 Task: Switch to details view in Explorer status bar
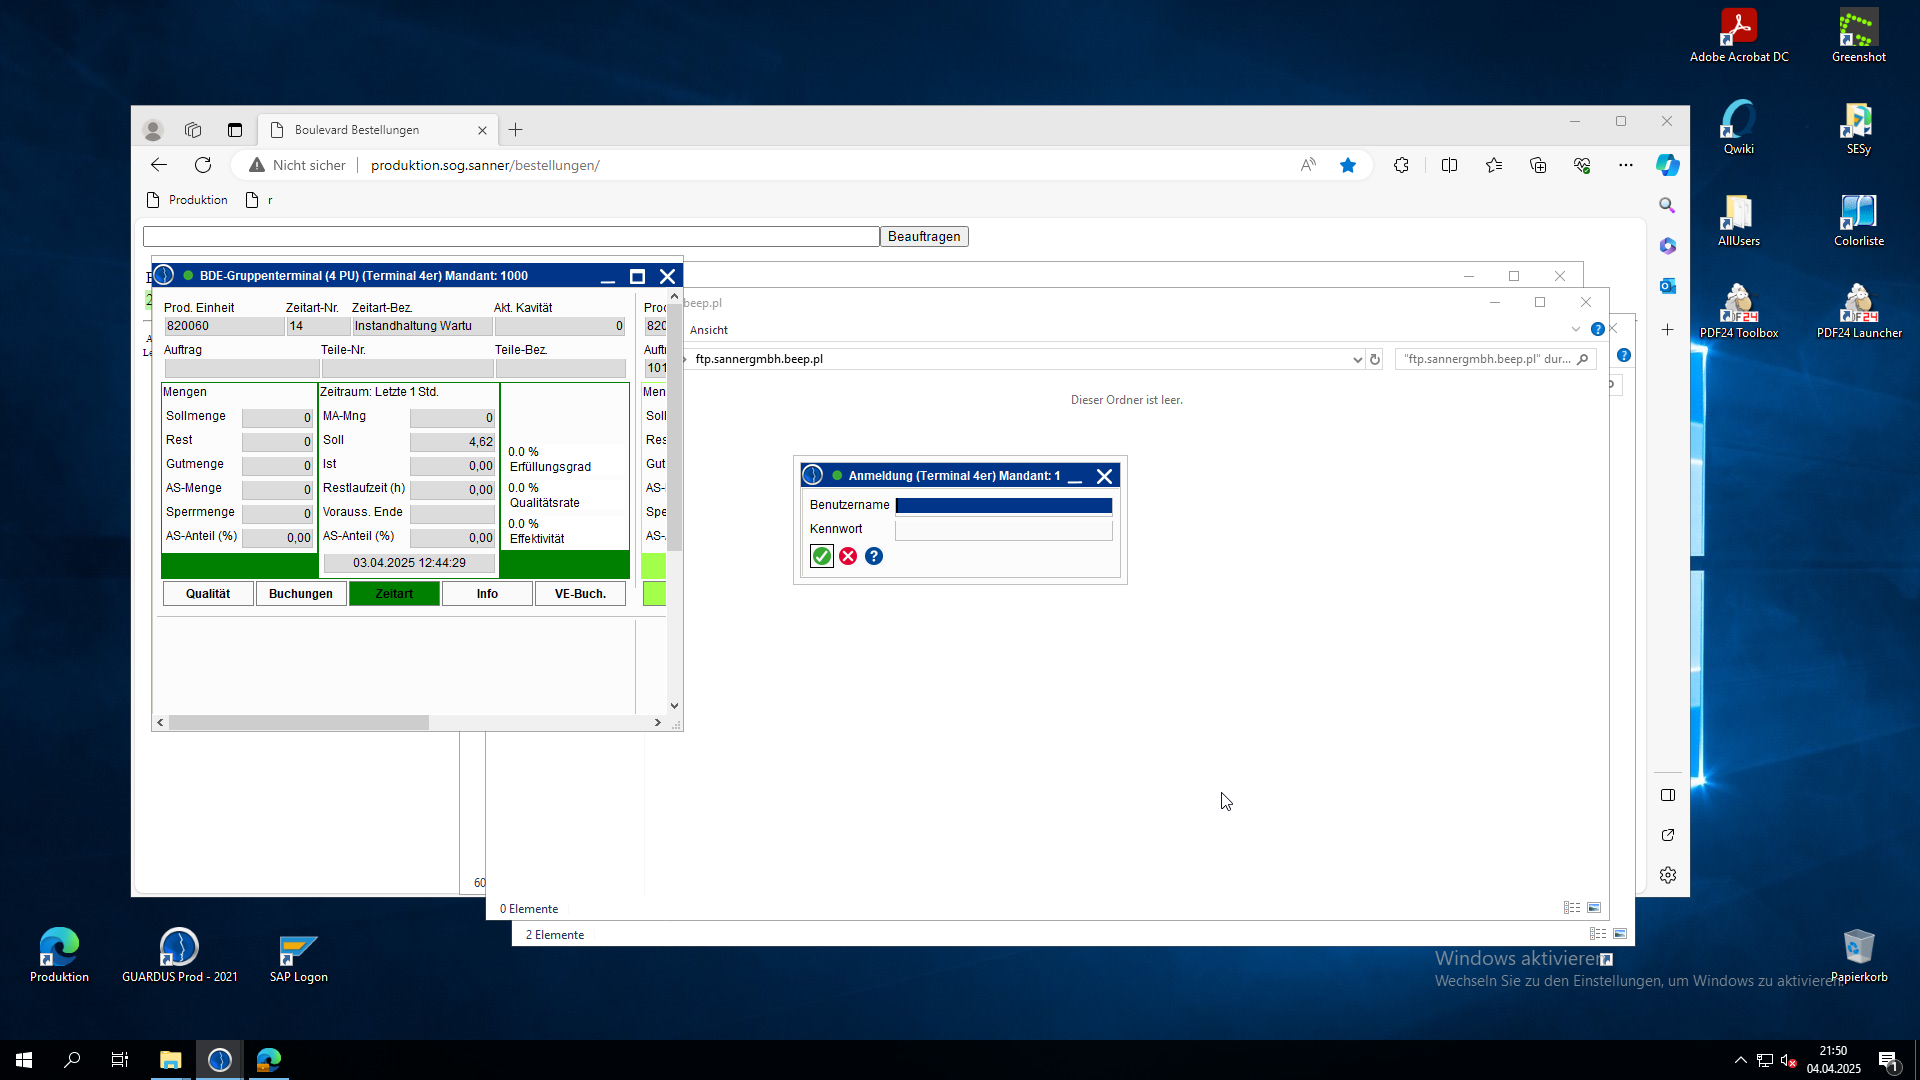(1571, 908)
